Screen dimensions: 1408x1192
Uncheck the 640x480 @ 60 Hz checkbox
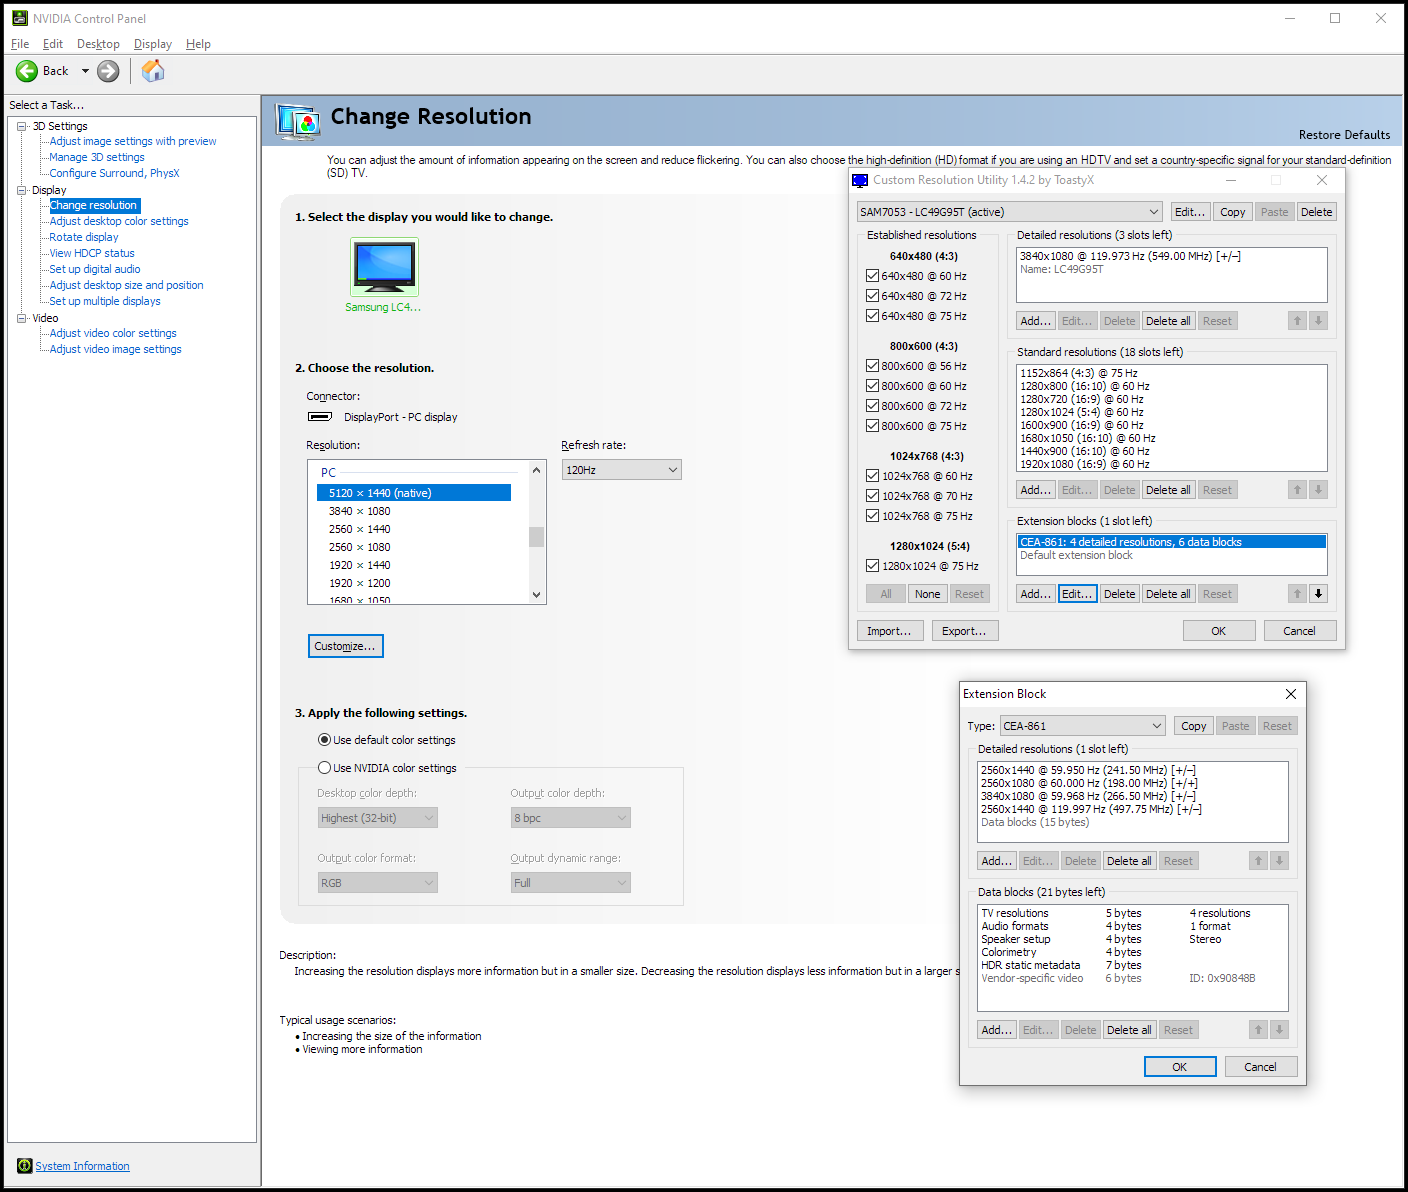coord(872,276)
